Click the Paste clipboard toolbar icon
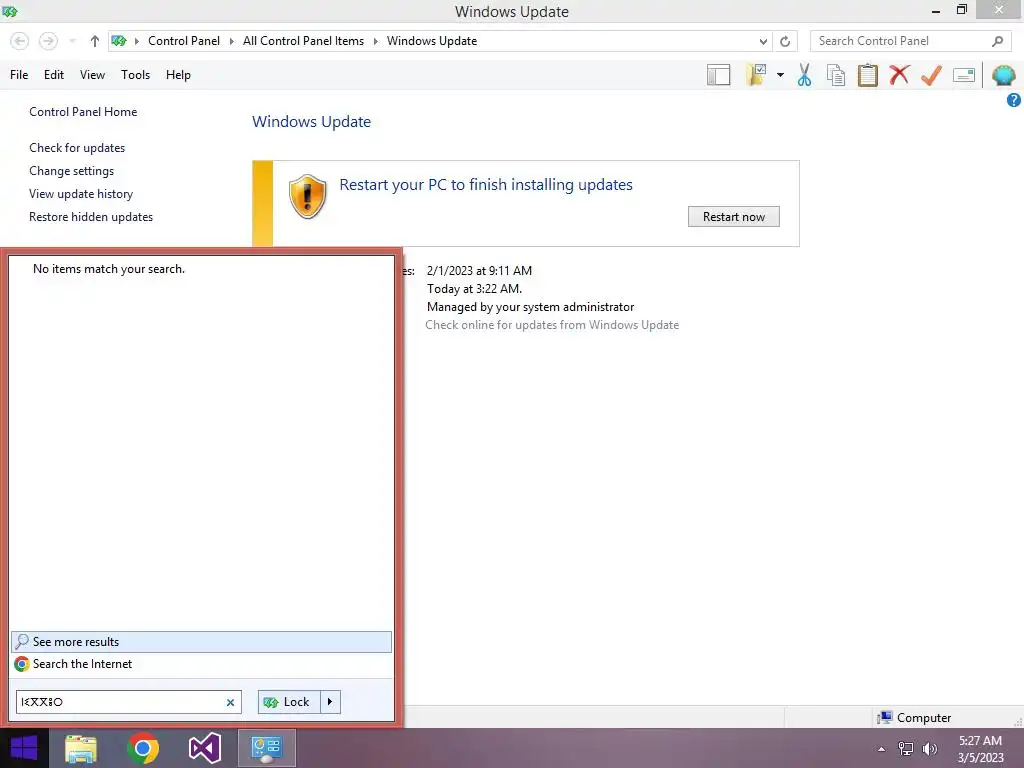 pos(868,75)
